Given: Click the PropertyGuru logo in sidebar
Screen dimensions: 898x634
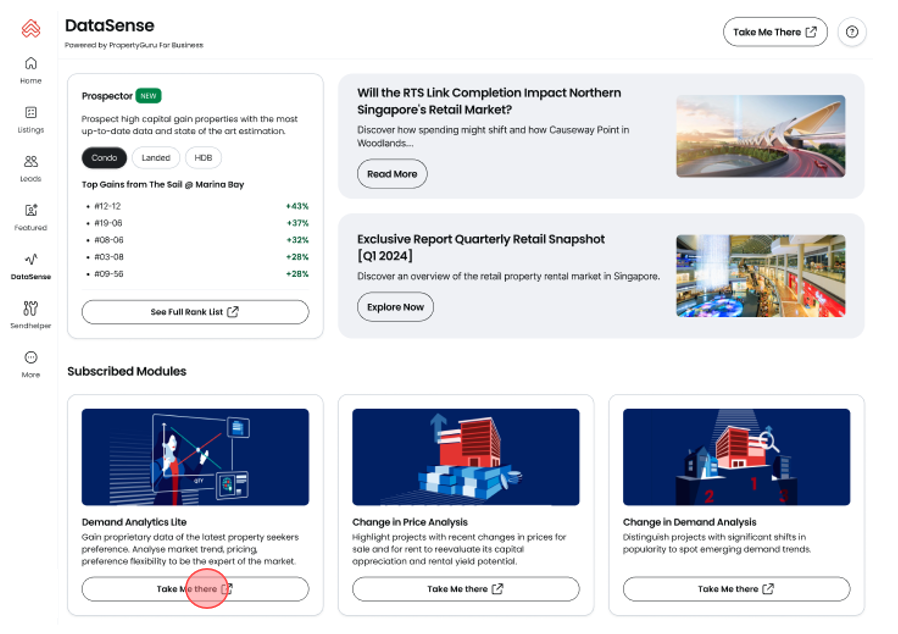Looking at the screenshot, I should pos(31,28).
